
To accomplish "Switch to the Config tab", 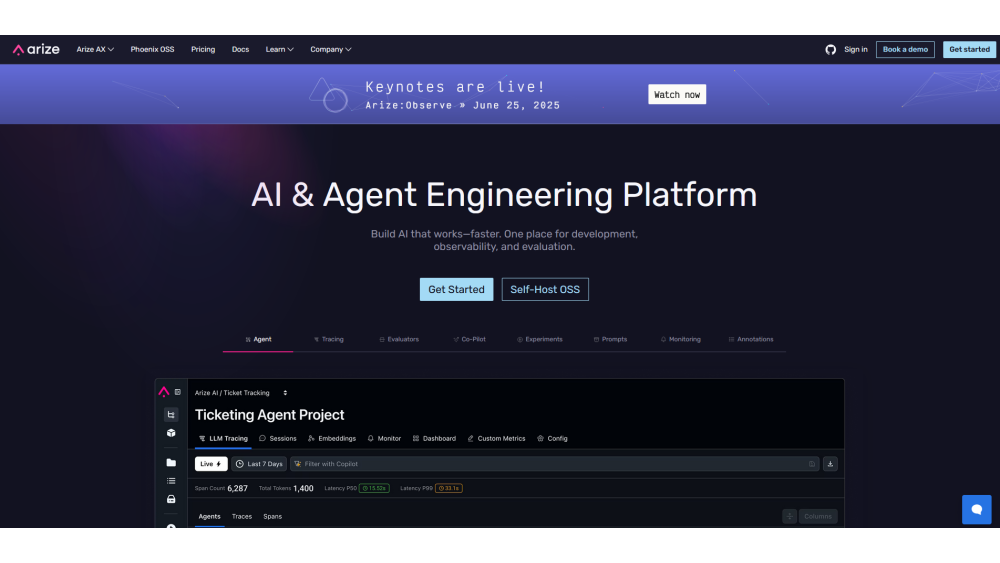I will pos(552,439).
